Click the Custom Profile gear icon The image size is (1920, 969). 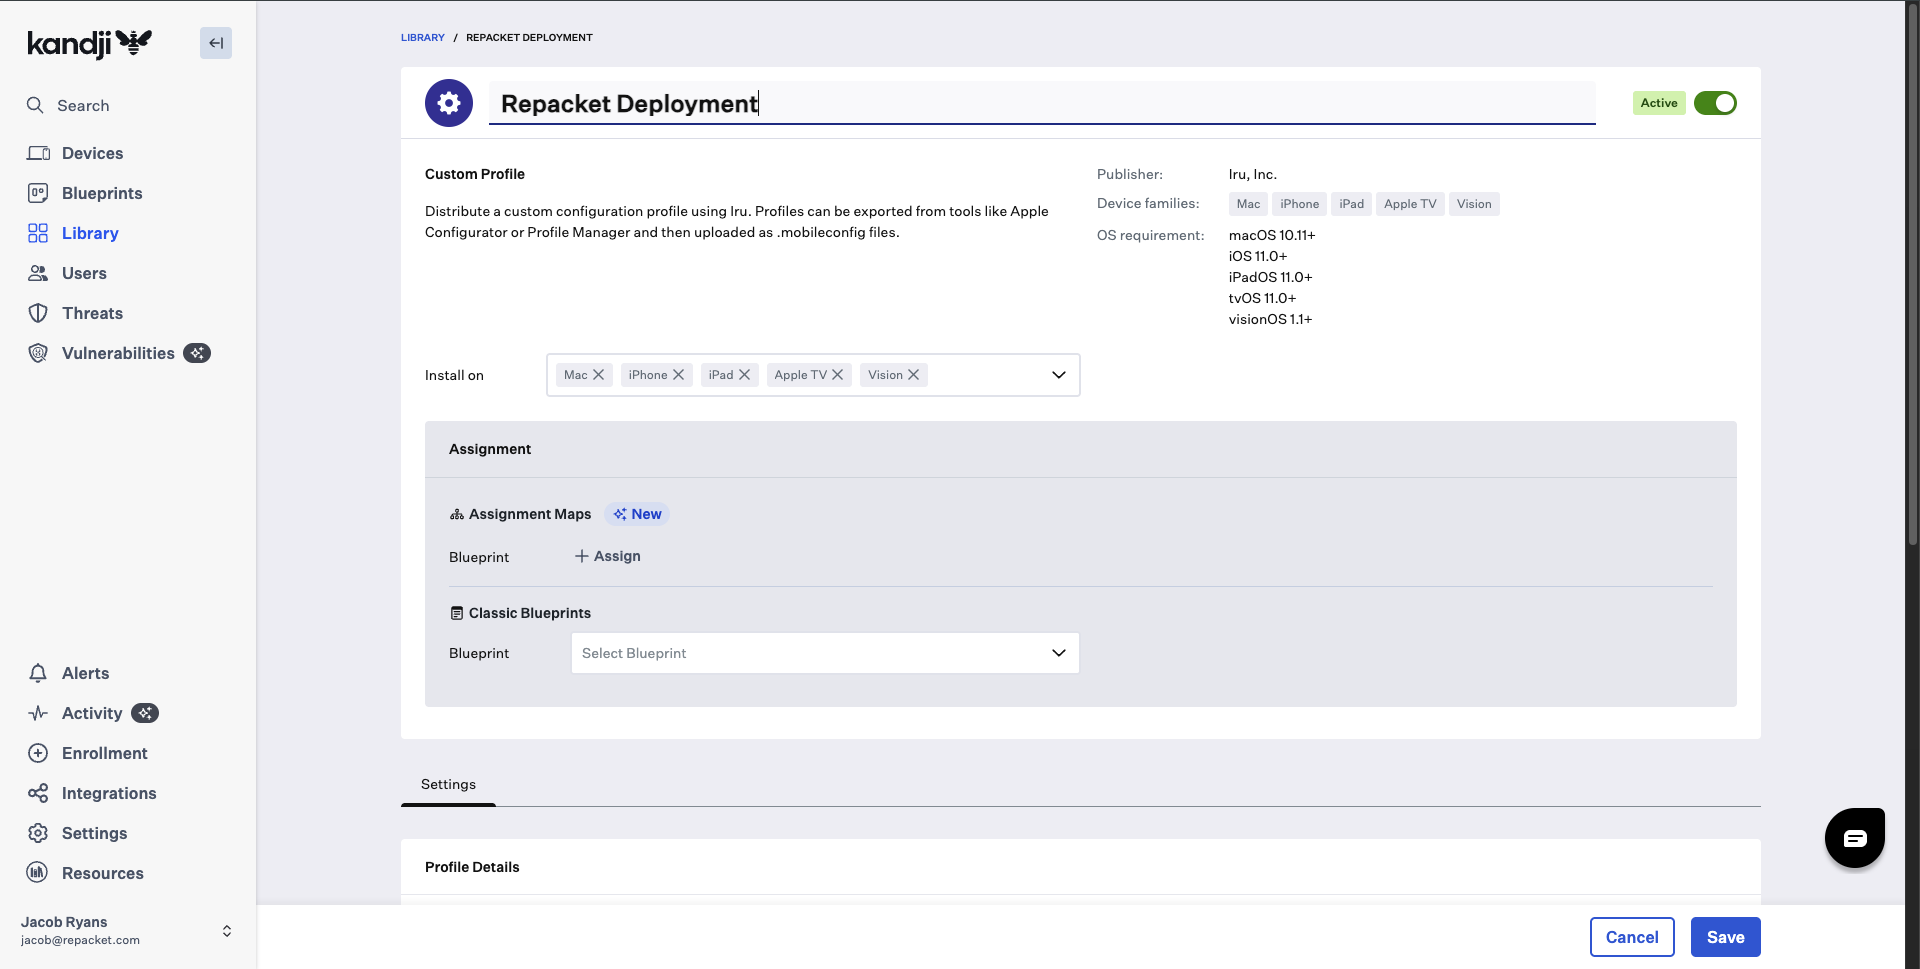coord(449,103)
